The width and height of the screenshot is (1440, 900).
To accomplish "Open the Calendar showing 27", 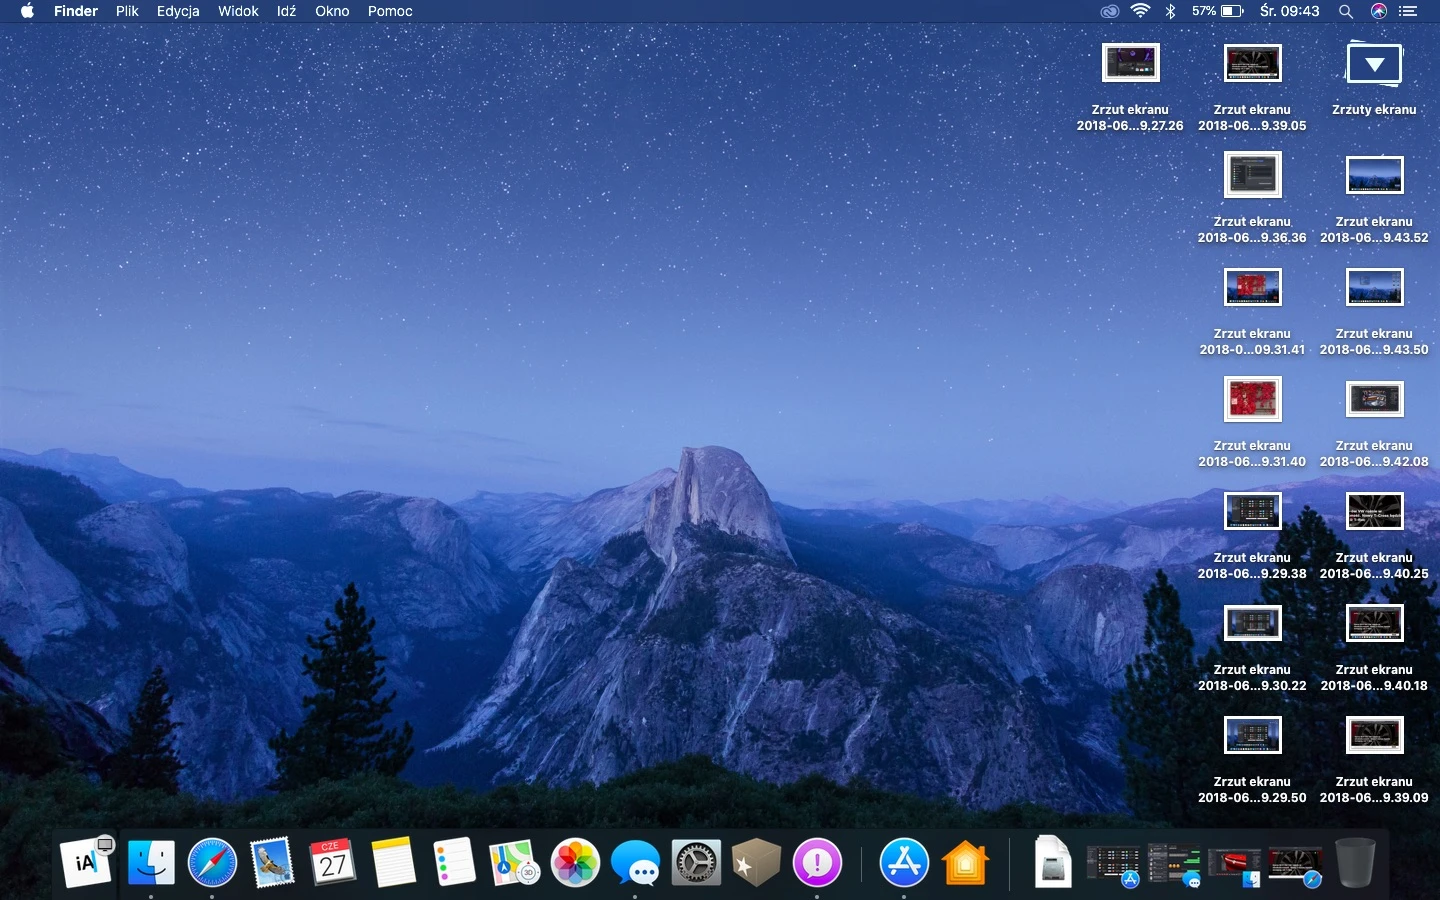I will pyautogui.click(x=332, y=862).
